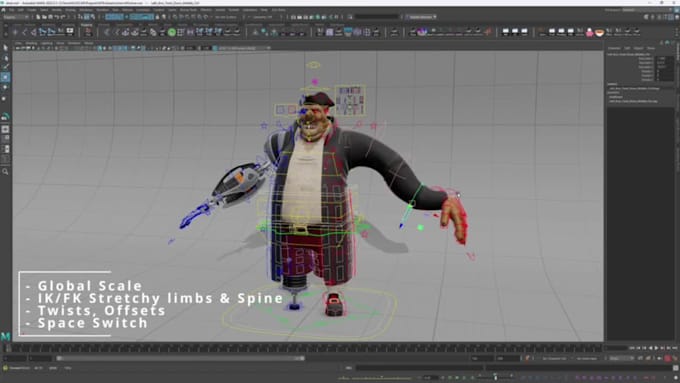
Task: Click the Maya home icon in the menu bar
Action: (x=3, y=10)
